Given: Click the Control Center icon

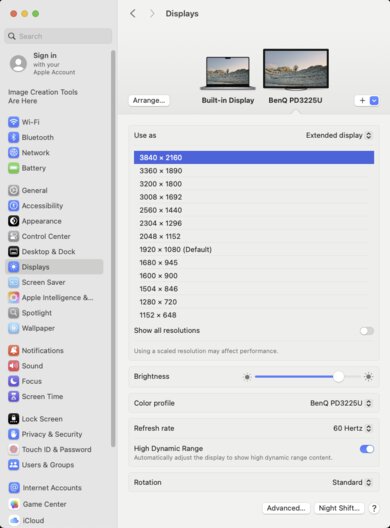Looking at the screenshot, I should coord(13,236).
